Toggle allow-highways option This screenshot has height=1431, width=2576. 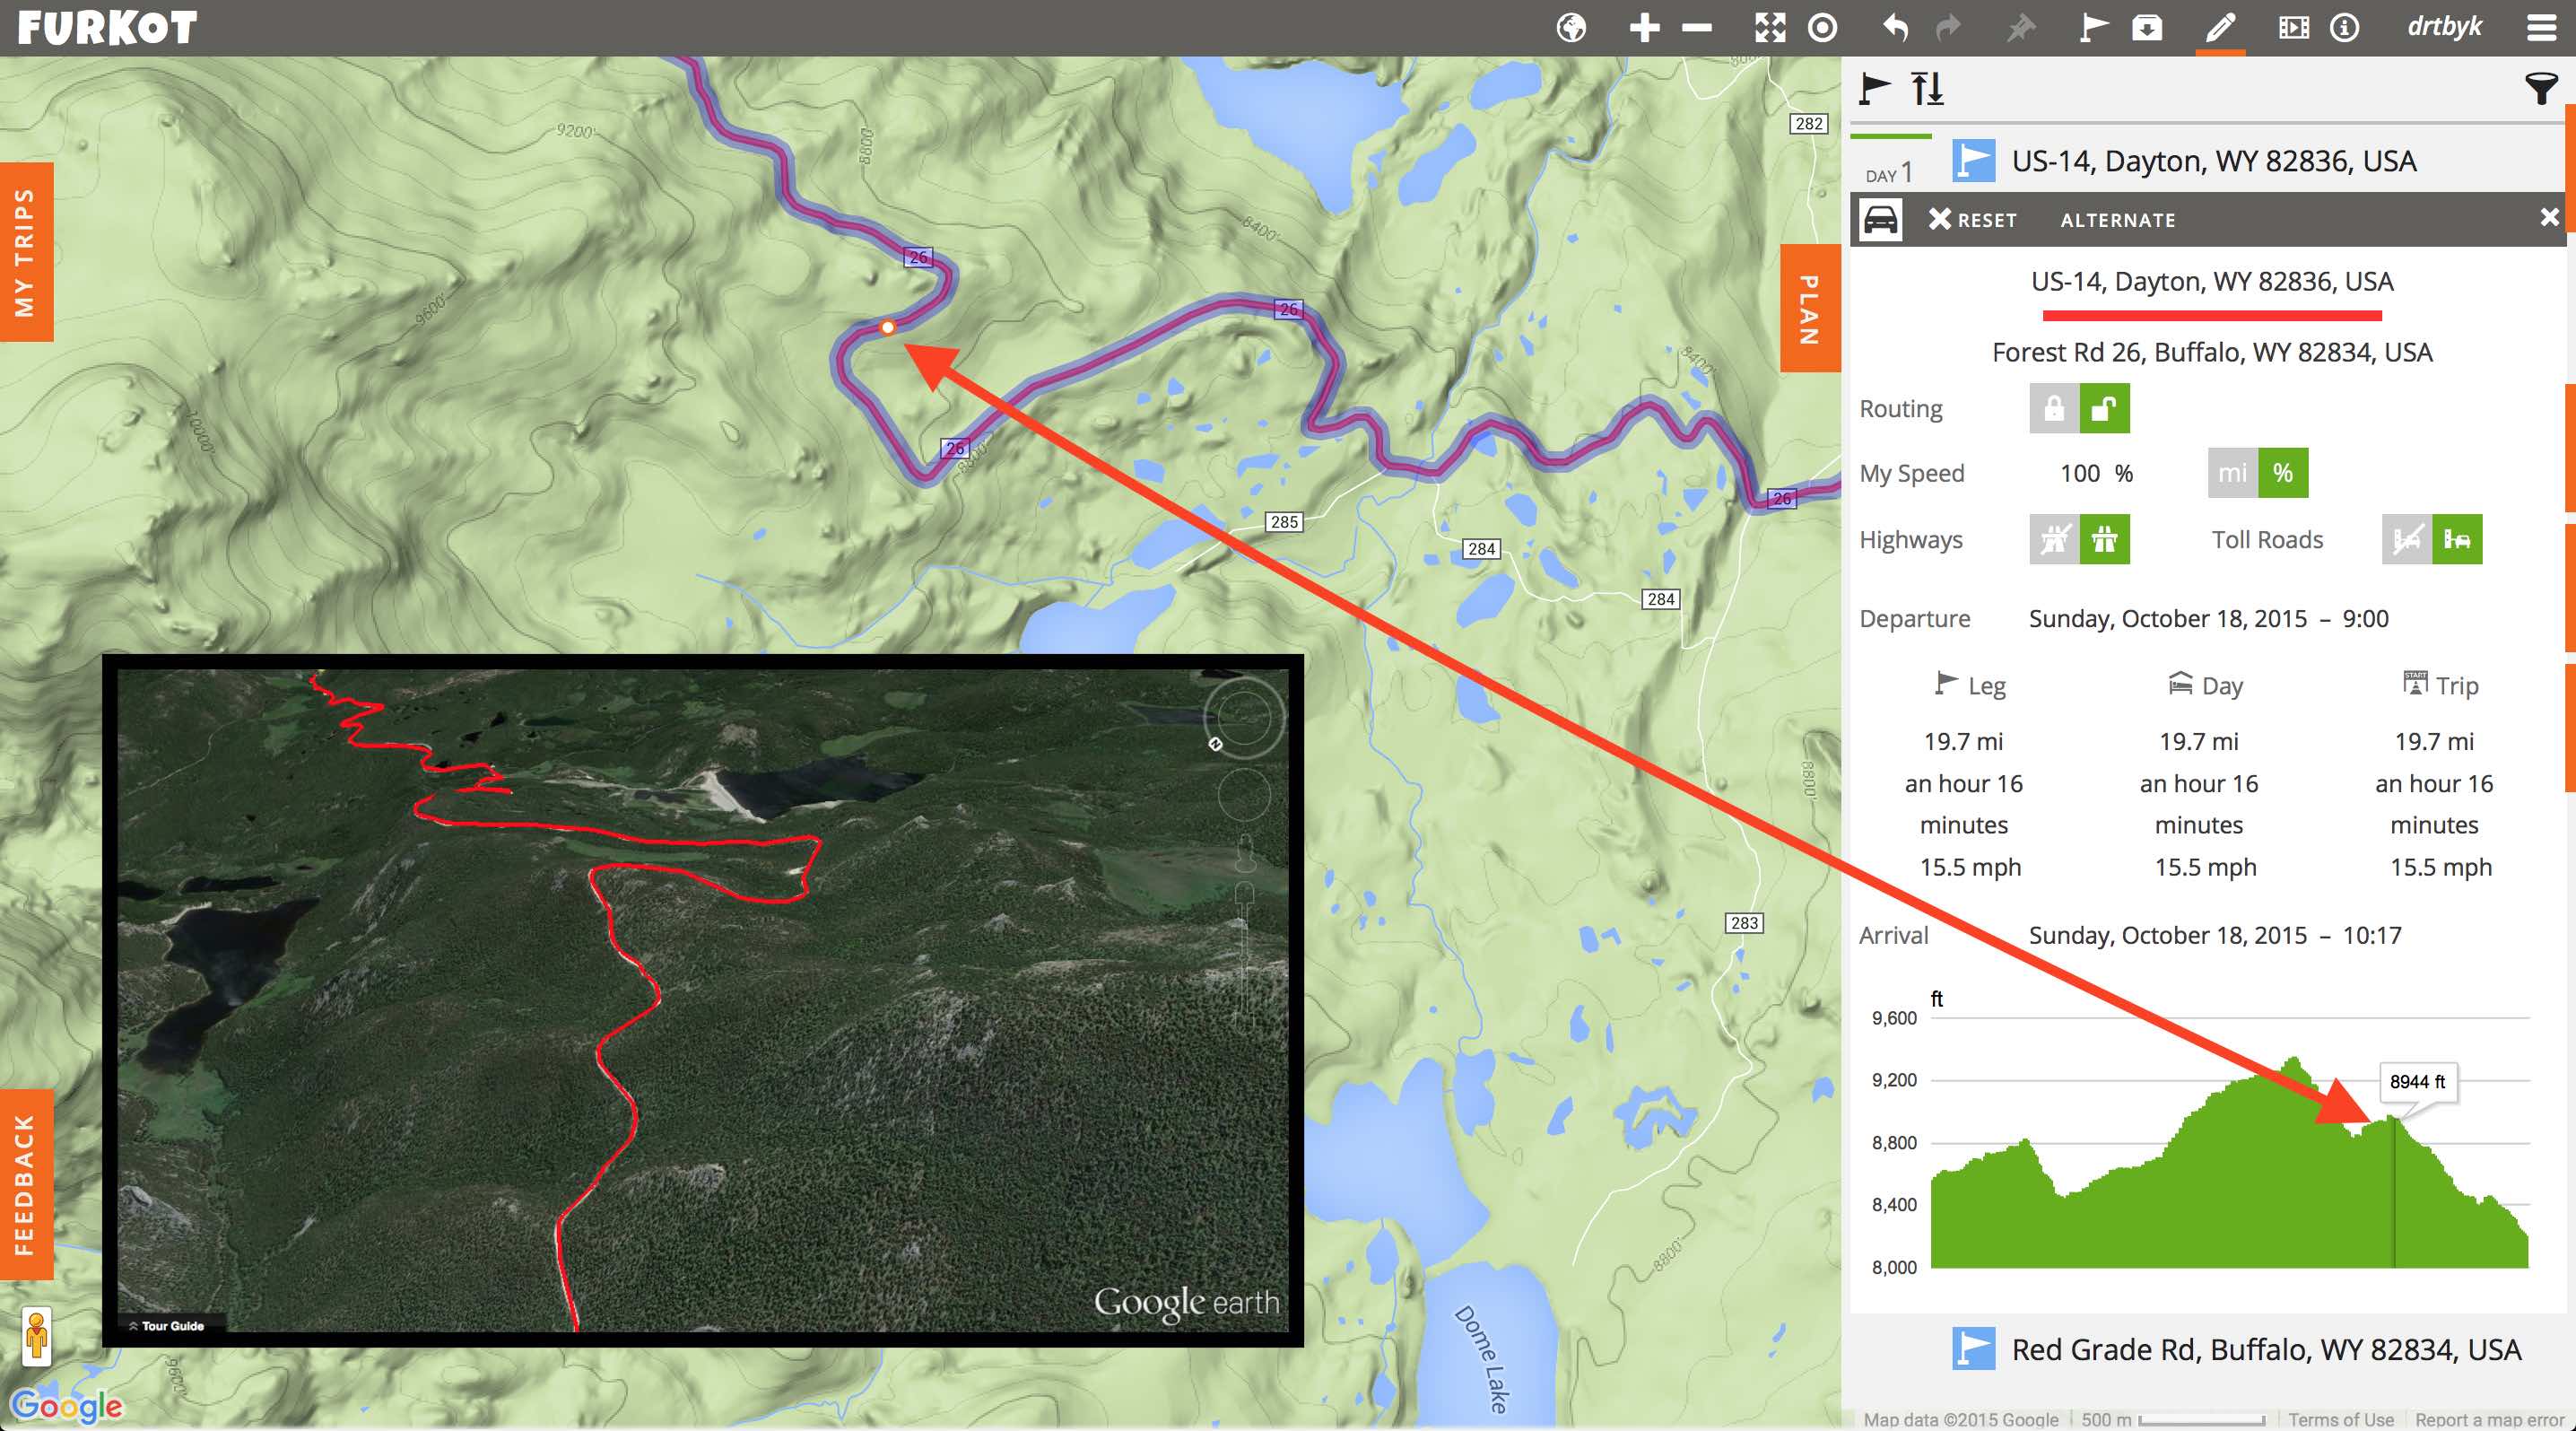[2104, 540]
